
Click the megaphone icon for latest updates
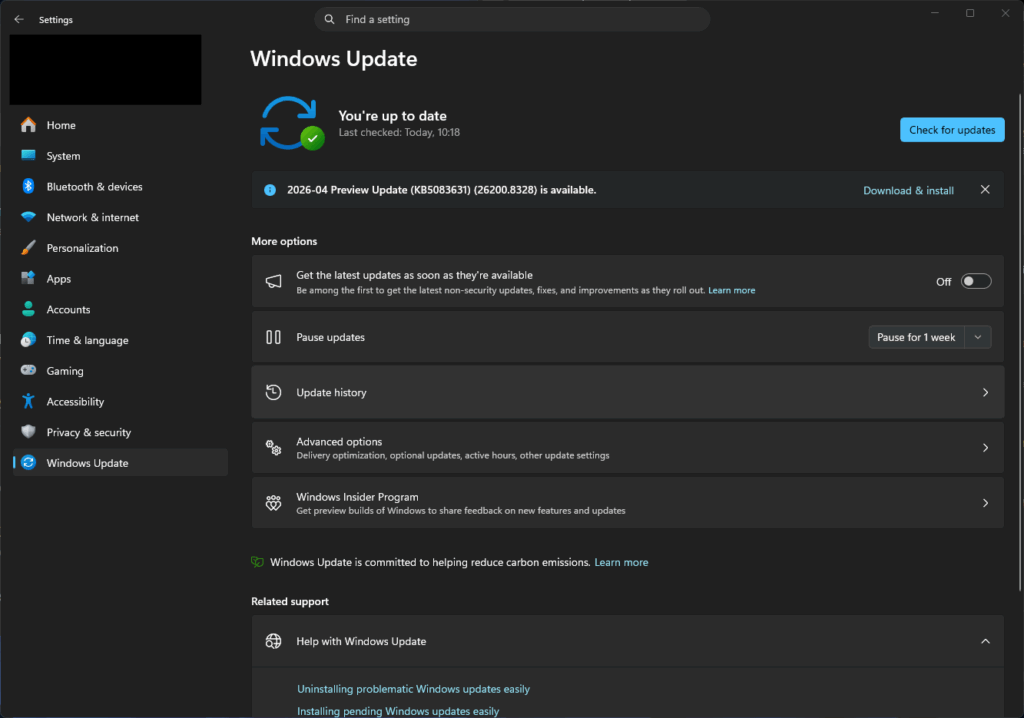click(x=274, y=282)
